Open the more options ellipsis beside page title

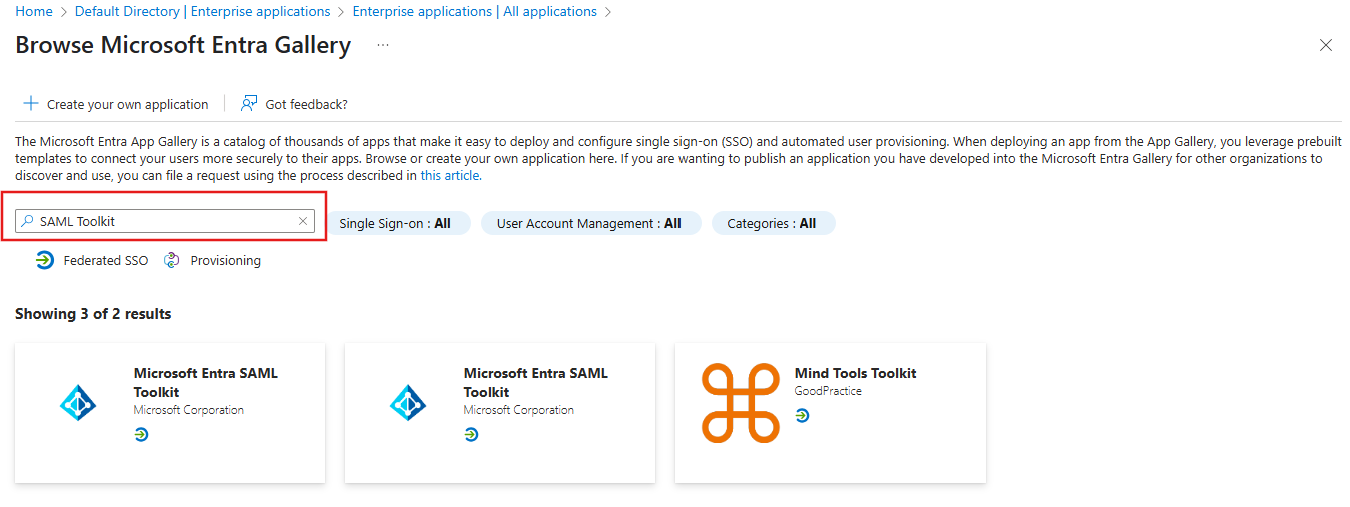coord(383,46)
